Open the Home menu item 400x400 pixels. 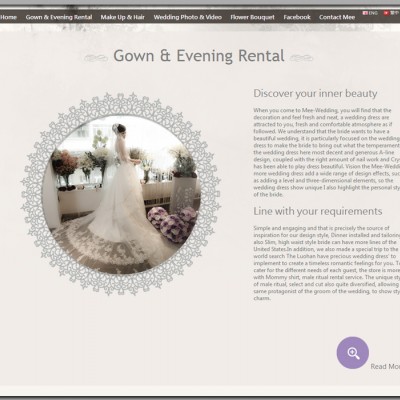point(8,17)
